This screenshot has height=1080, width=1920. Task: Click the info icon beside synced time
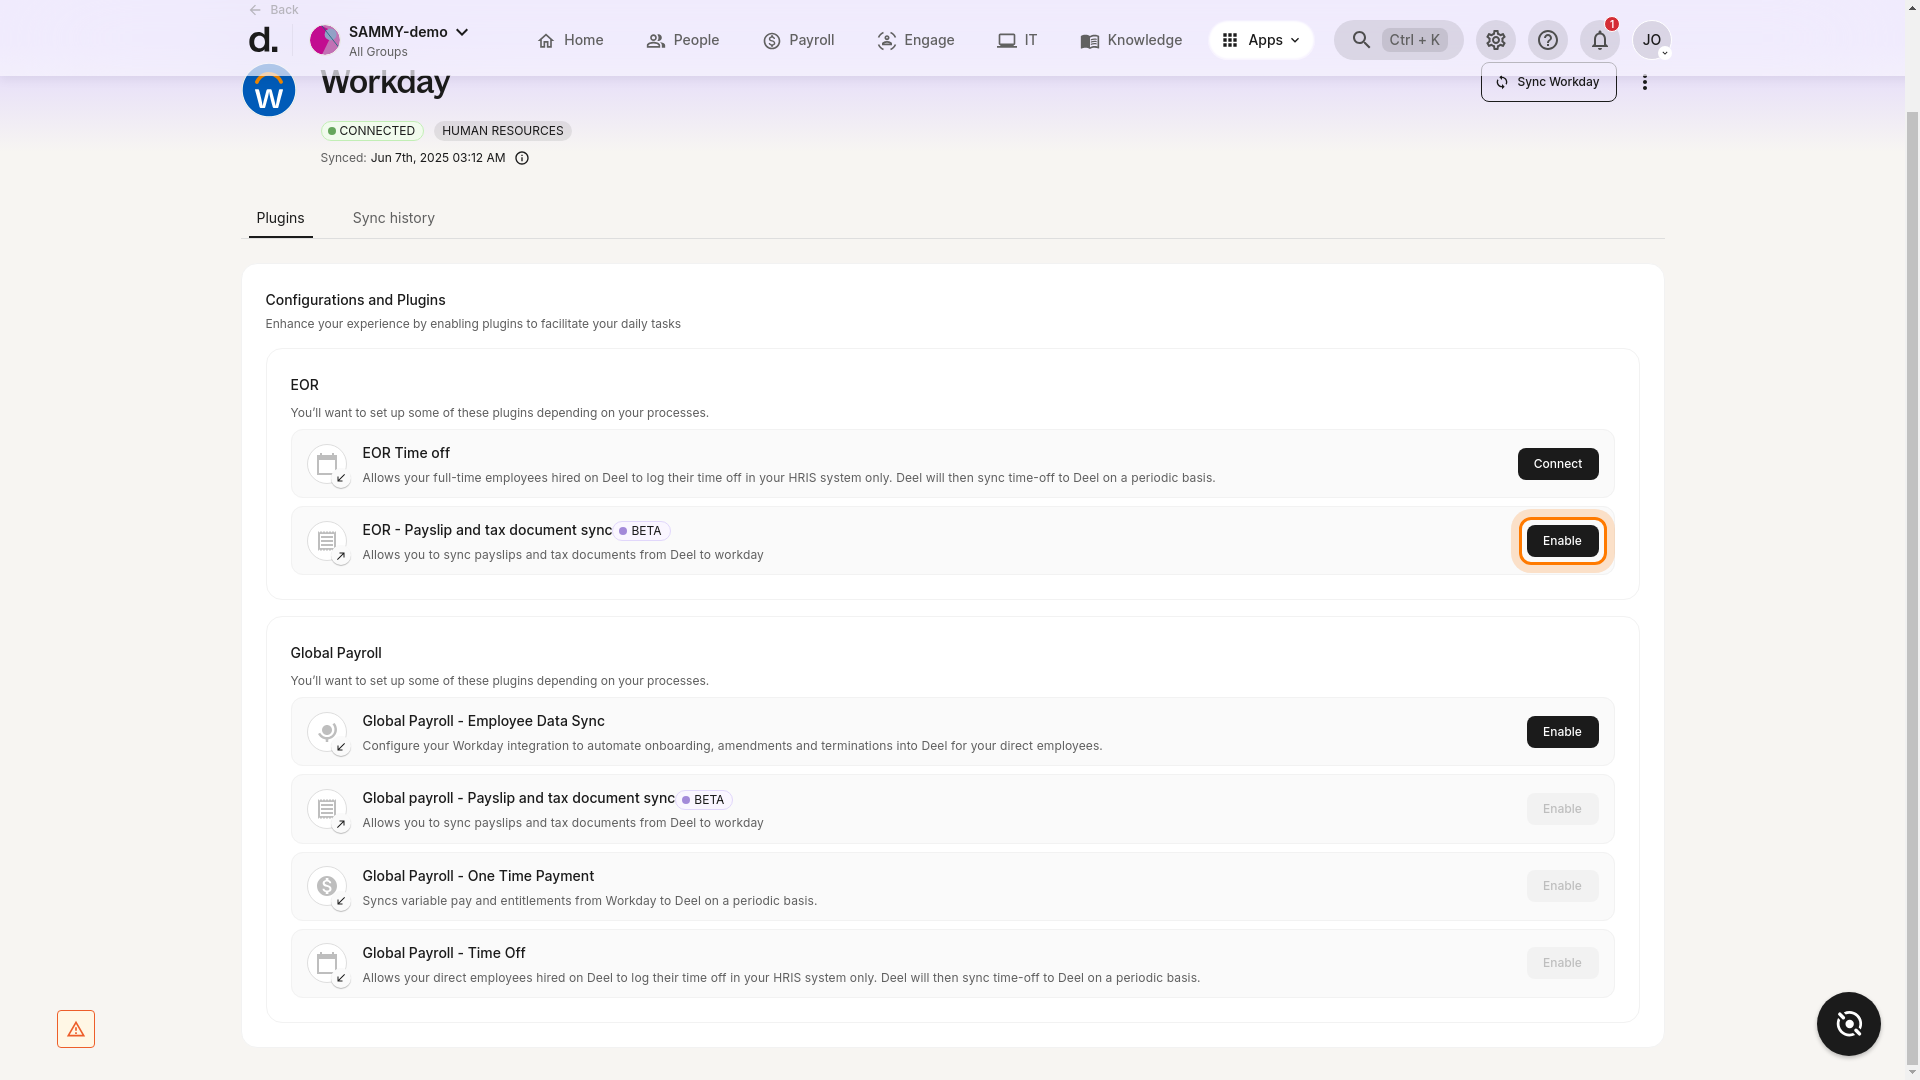click(521, 158)
